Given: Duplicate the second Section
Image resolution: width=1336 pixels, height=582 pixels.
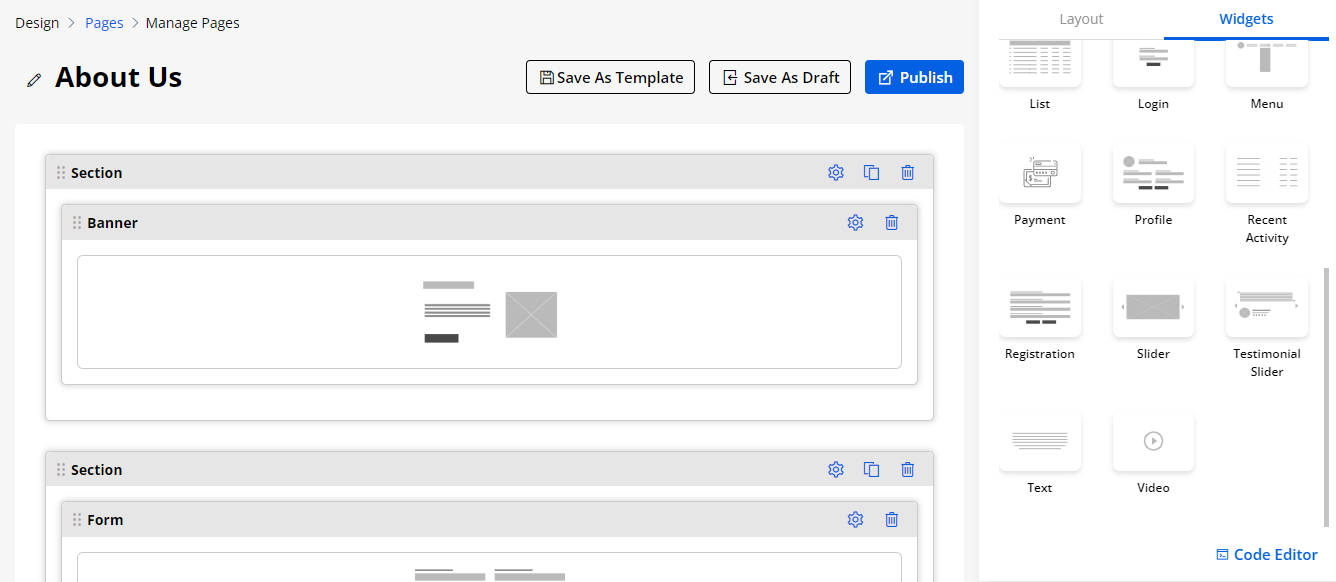Looking at the screenshot, I should (872, 470).
